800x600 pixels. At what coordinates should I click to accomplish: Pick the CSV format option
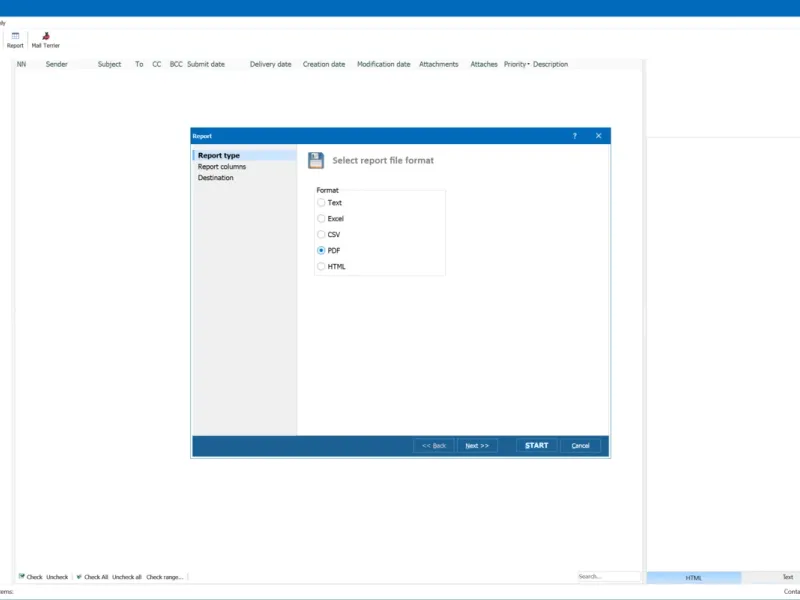click(x=321, y=234)
